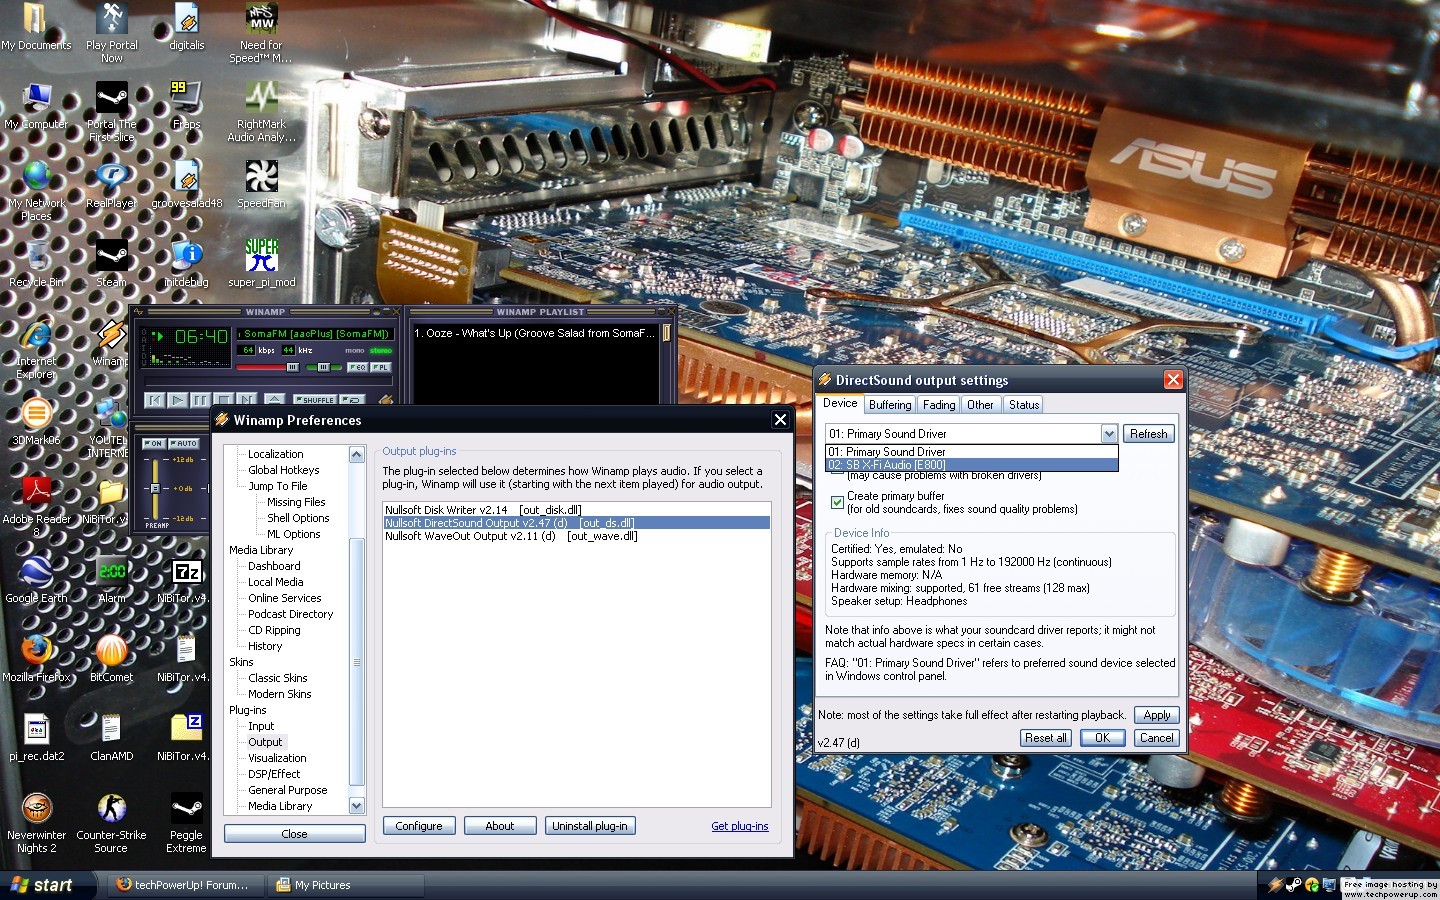Select the Recycle Bin desktop icon
Screen dimensions: 1440x900
coord(36,263)
